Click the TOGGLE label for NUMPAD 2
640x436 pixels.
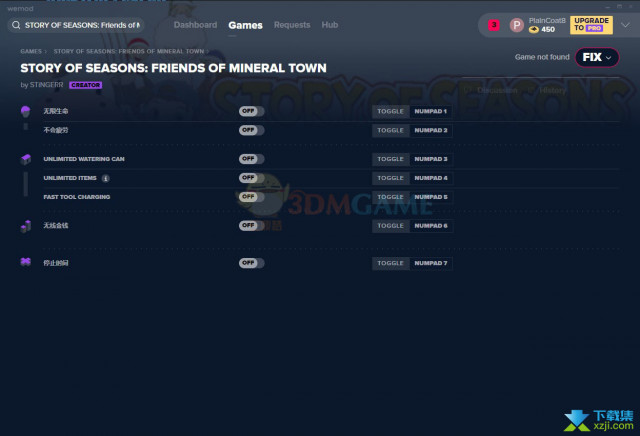[391, 131]
